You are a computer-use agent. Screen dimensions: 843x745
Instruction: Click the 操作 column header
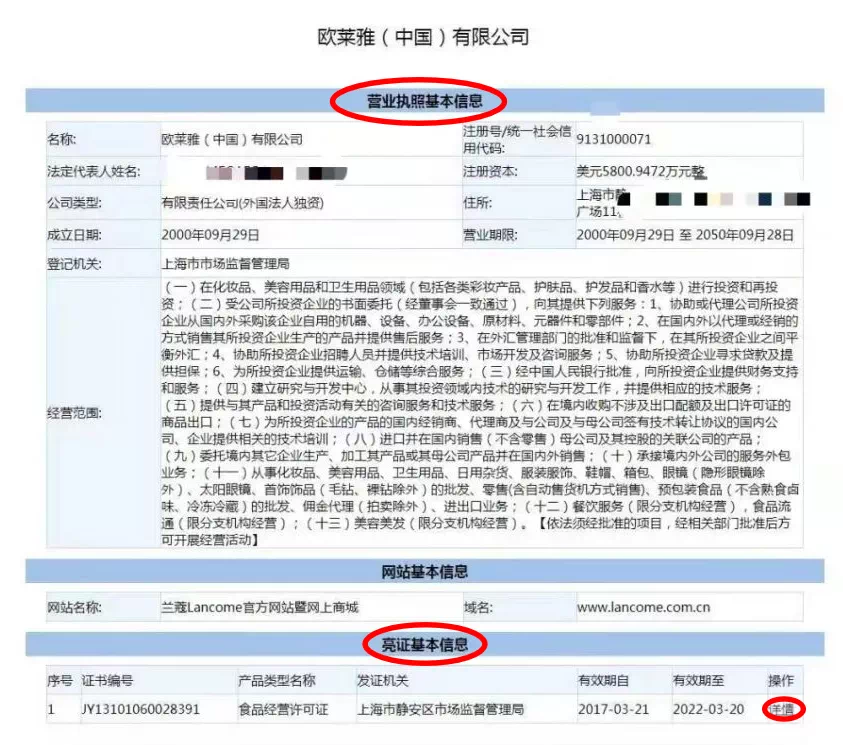[x=781, y=681]
